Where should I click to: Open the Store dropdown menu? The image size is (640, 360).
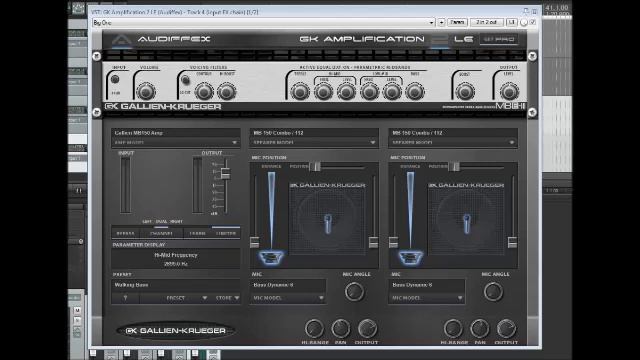pyautogui.click(x=227, y=298)
